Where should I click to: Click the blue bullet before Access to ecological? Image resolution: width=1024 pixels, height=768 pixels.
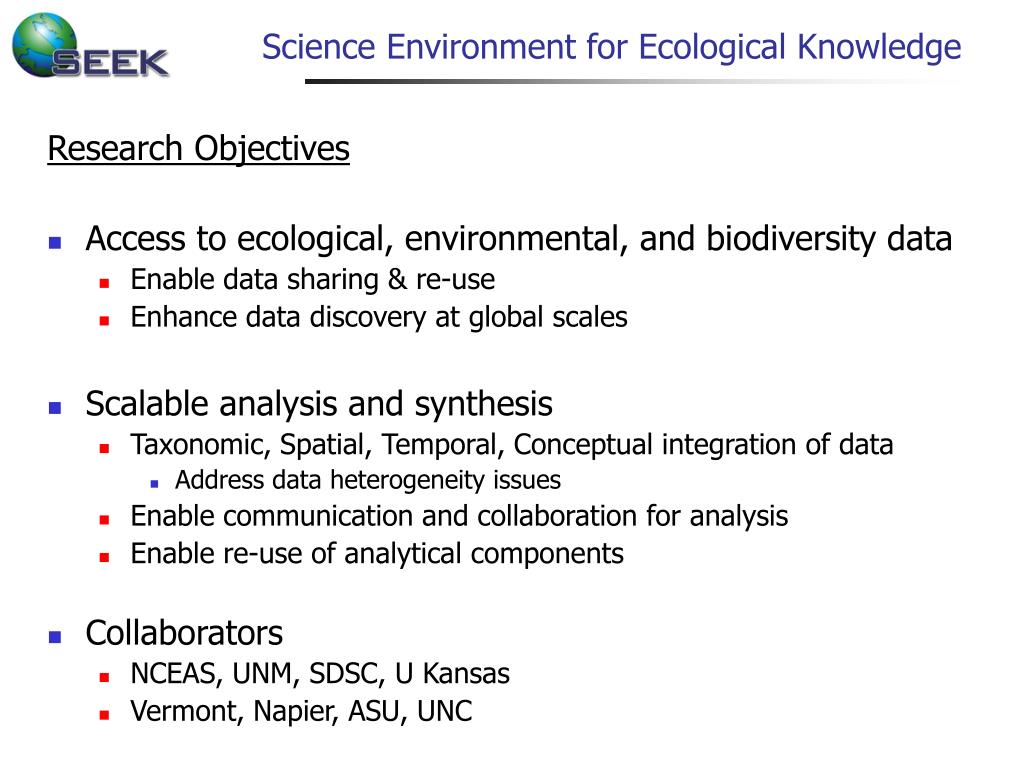[x=55, y=243]
